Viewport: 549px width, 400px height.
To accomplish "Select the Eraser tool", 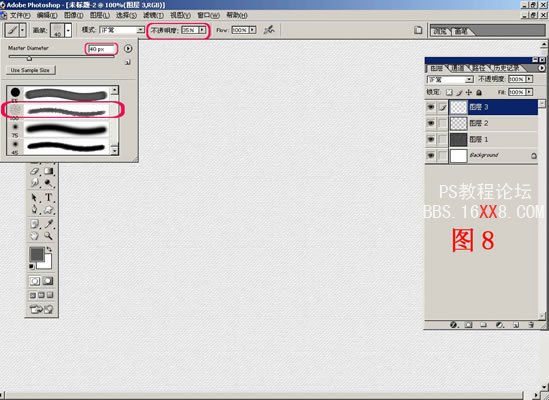I will pos(35,171).
